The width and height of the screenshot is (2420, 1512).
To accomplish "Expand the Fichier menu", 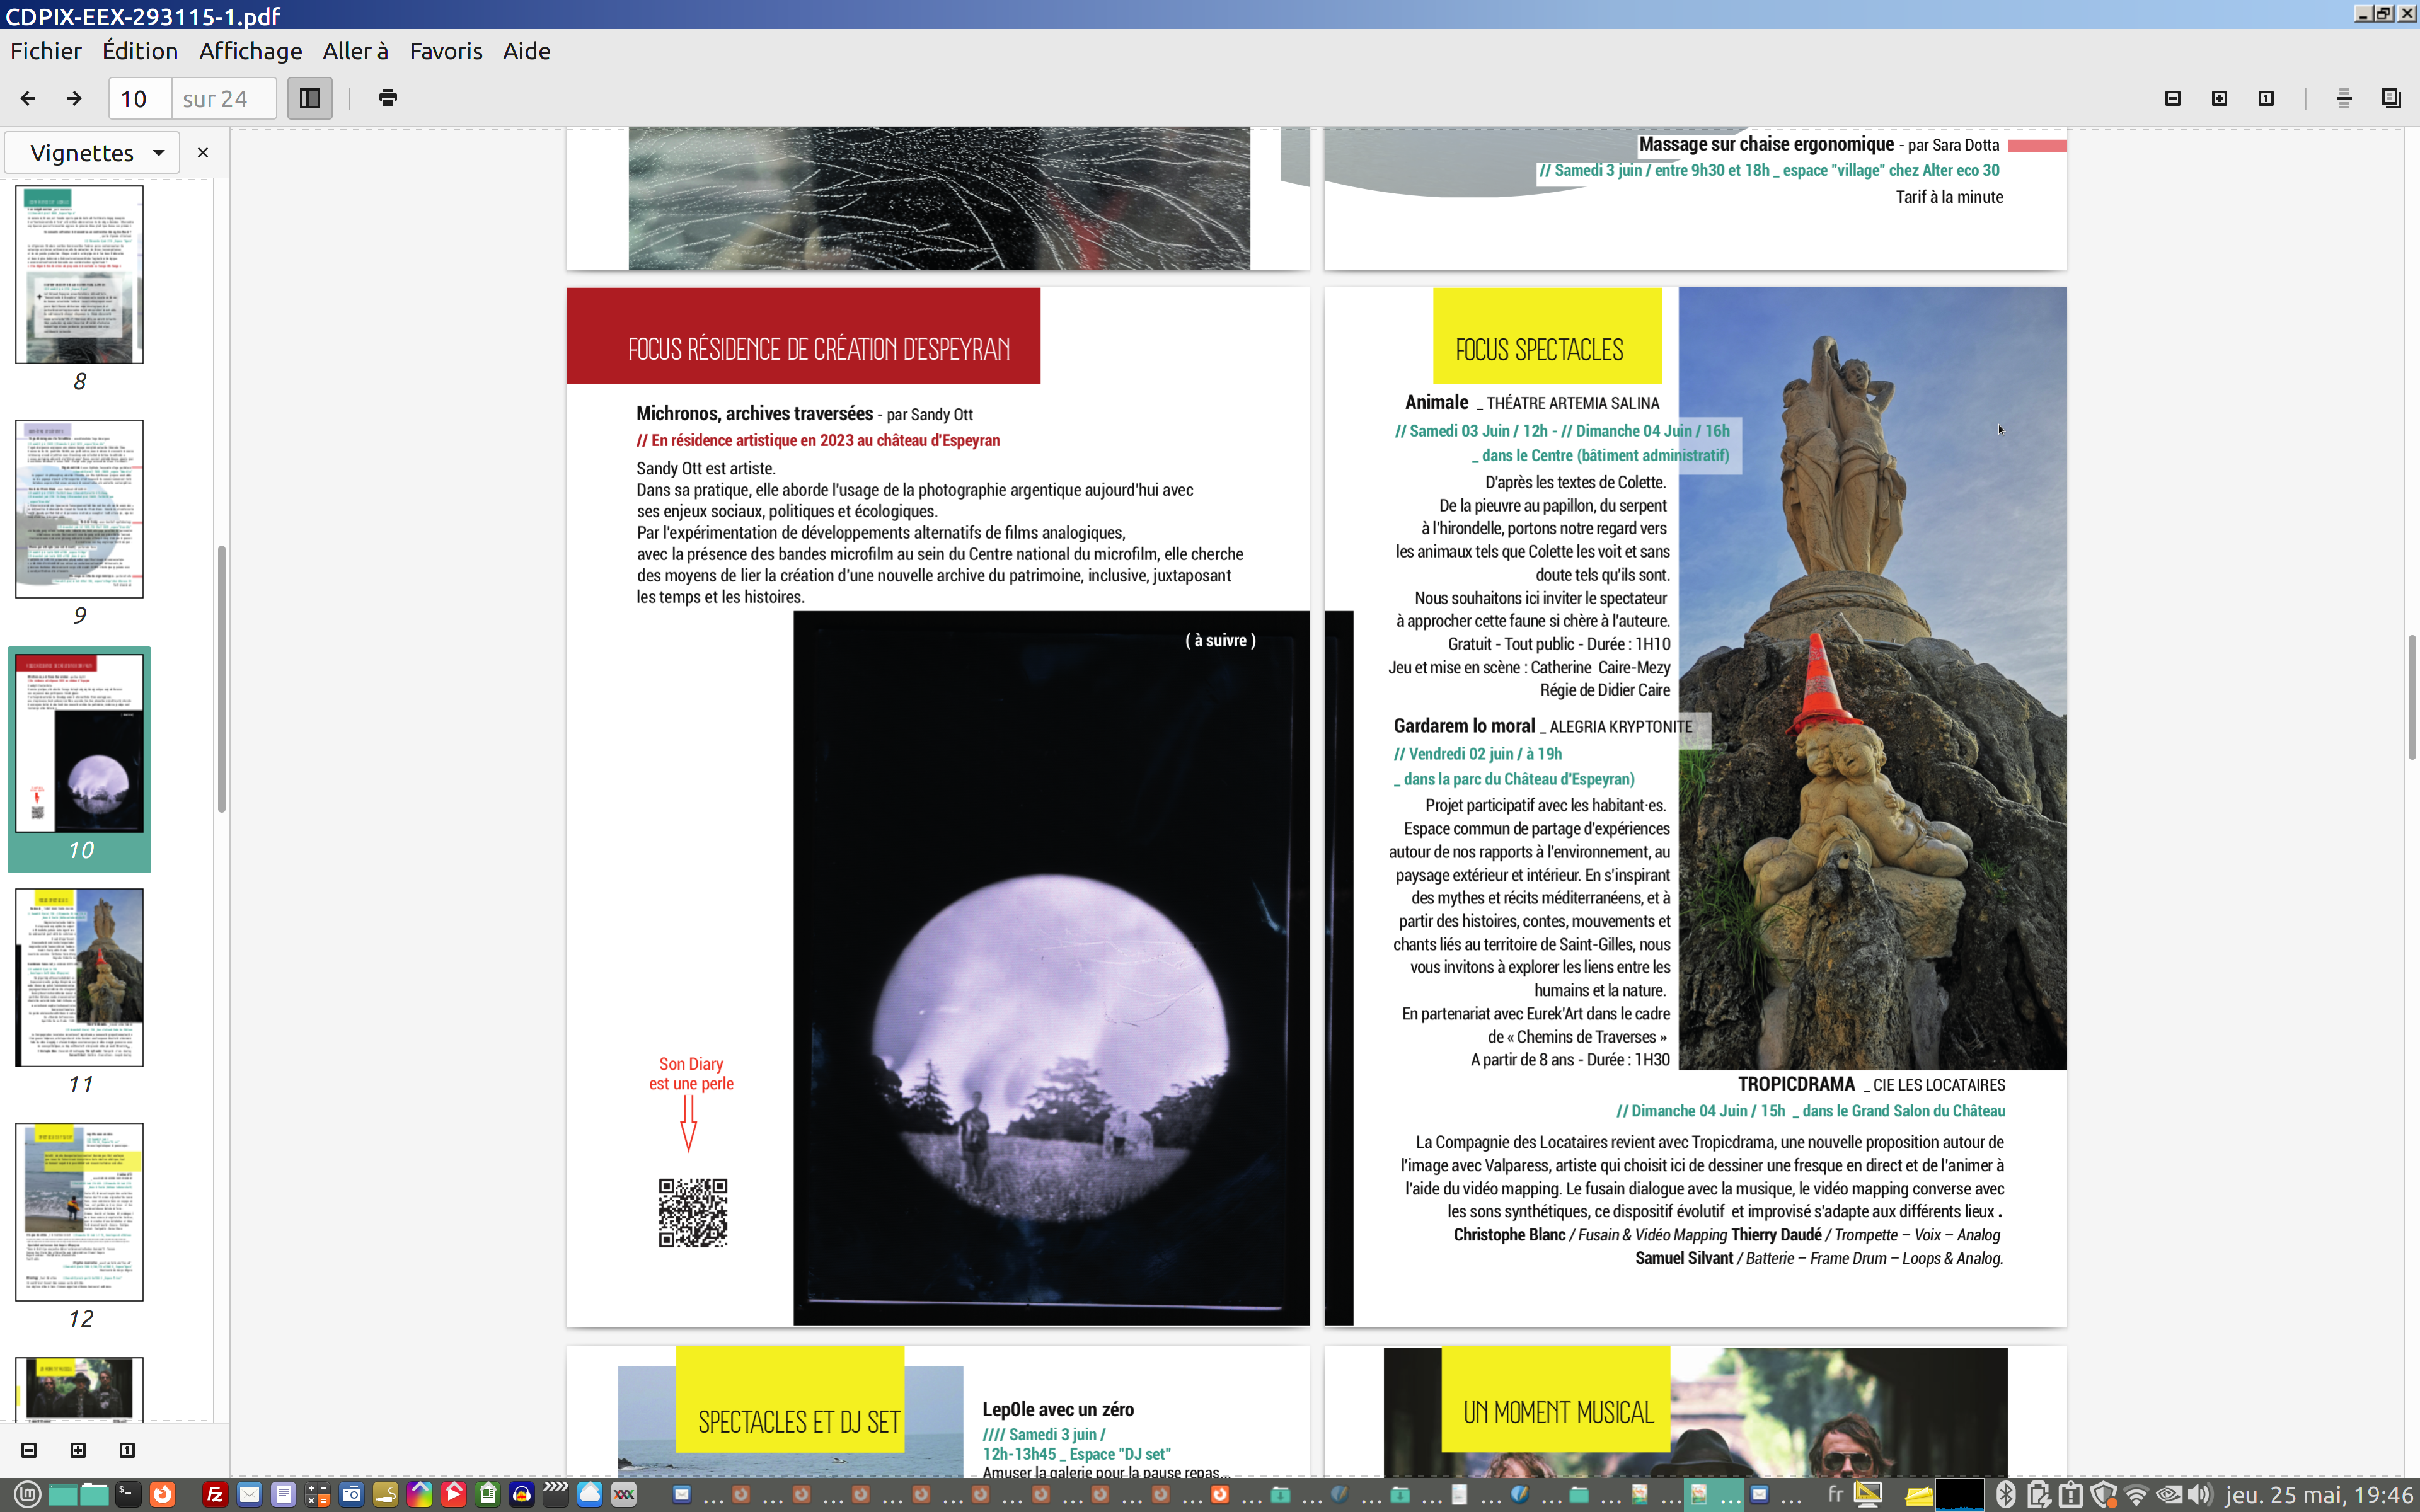I will (x=46, y=51).
